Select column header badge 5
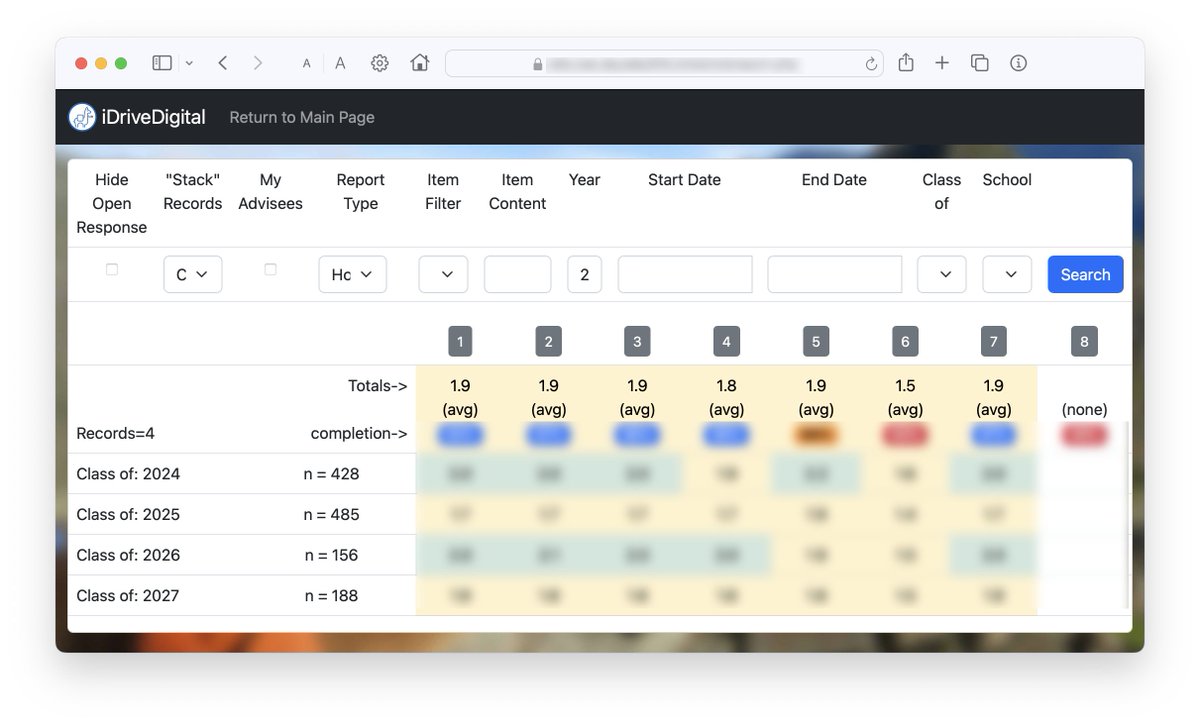The height and width of the screenshot is (726, 1200). 816,341
